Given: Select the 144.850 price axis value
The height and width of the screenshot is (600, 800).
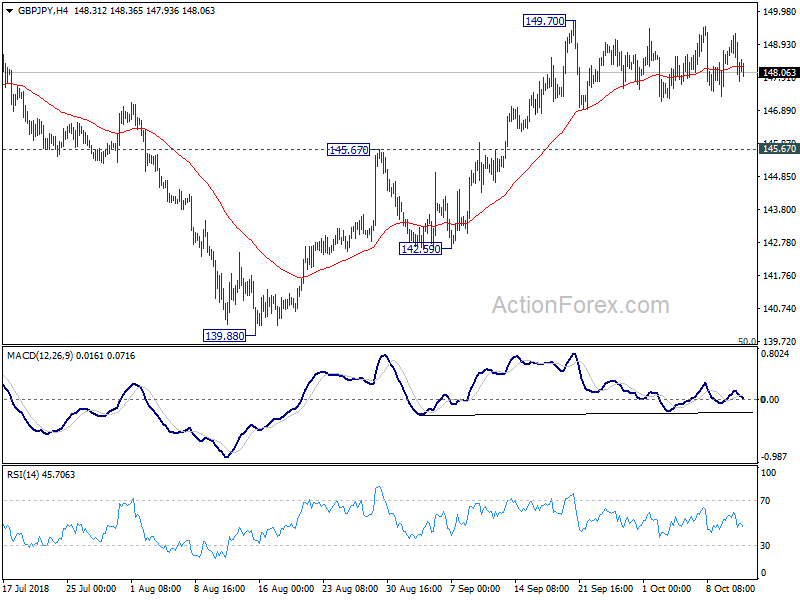Looking at the screenshot, I should pyautogui.click(x=779, y=177).
